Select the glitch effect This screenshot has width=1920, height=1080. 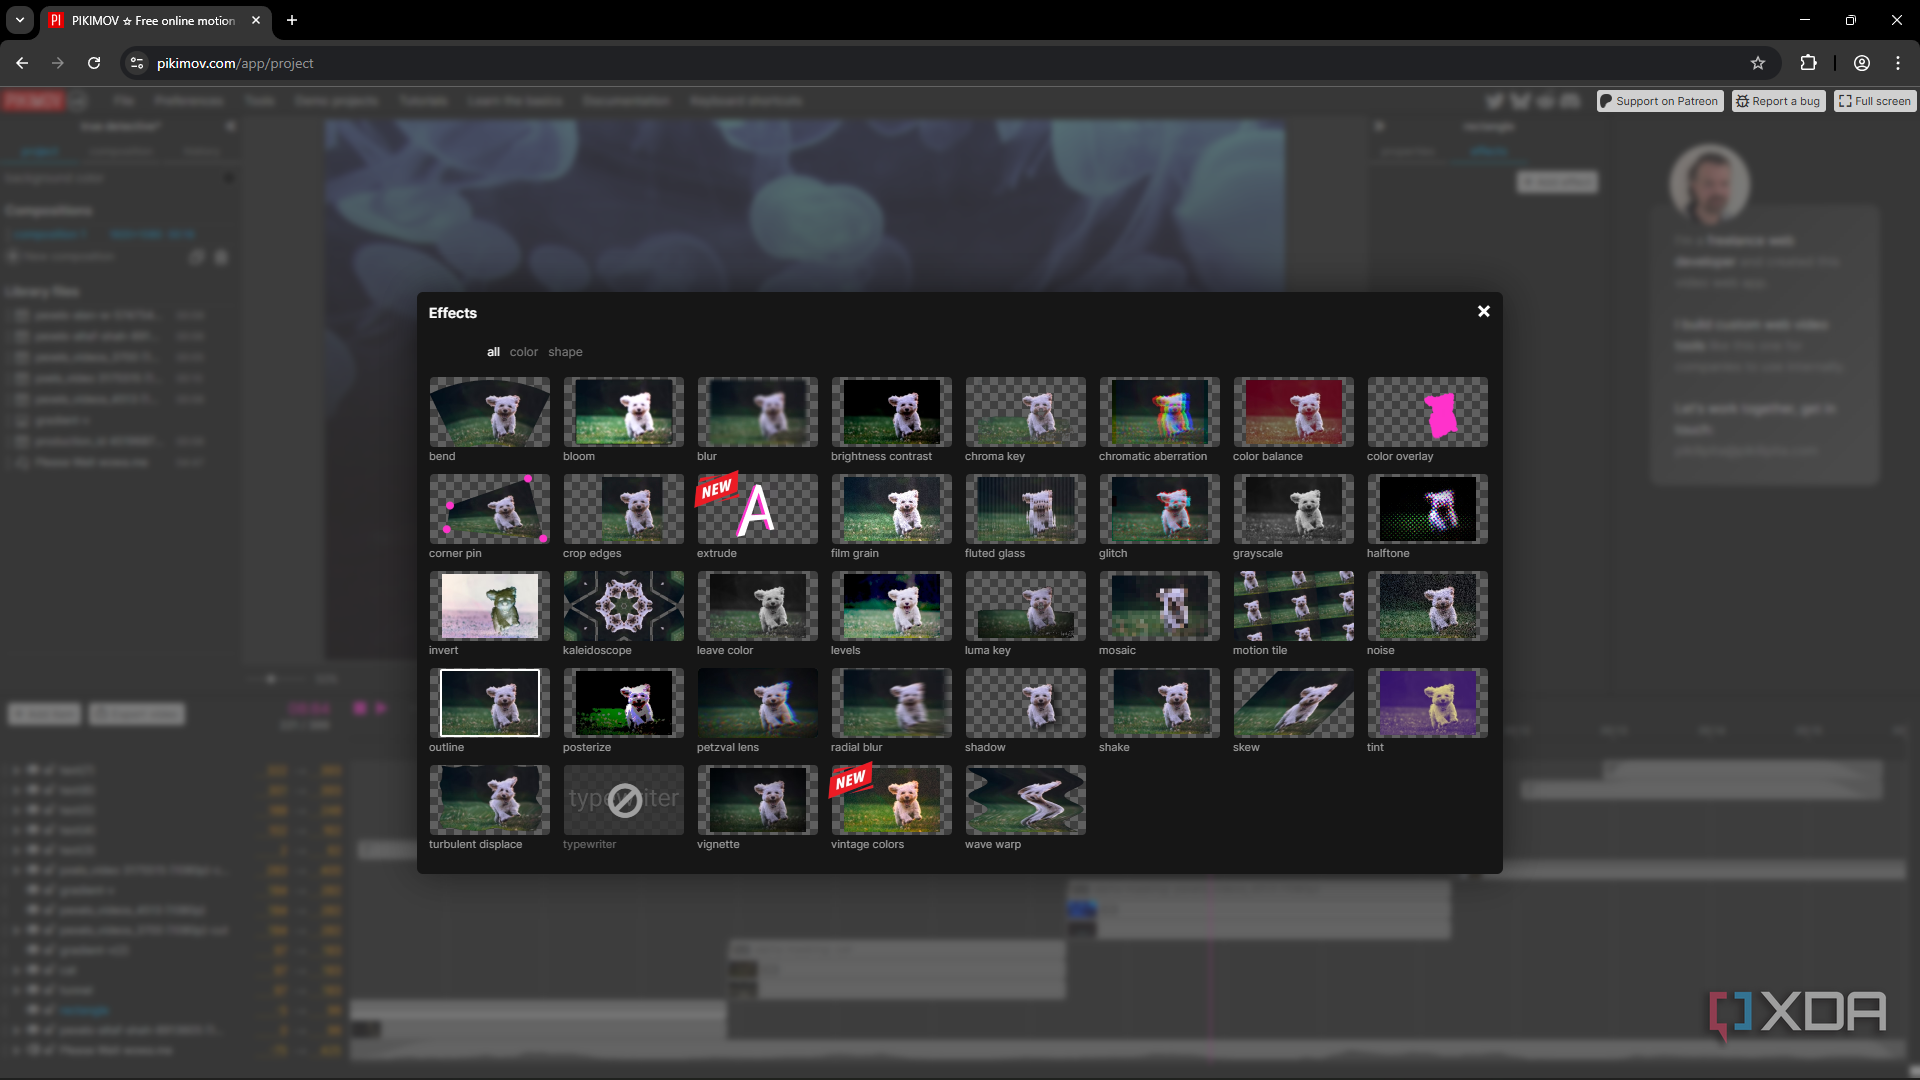[1159, 508]
